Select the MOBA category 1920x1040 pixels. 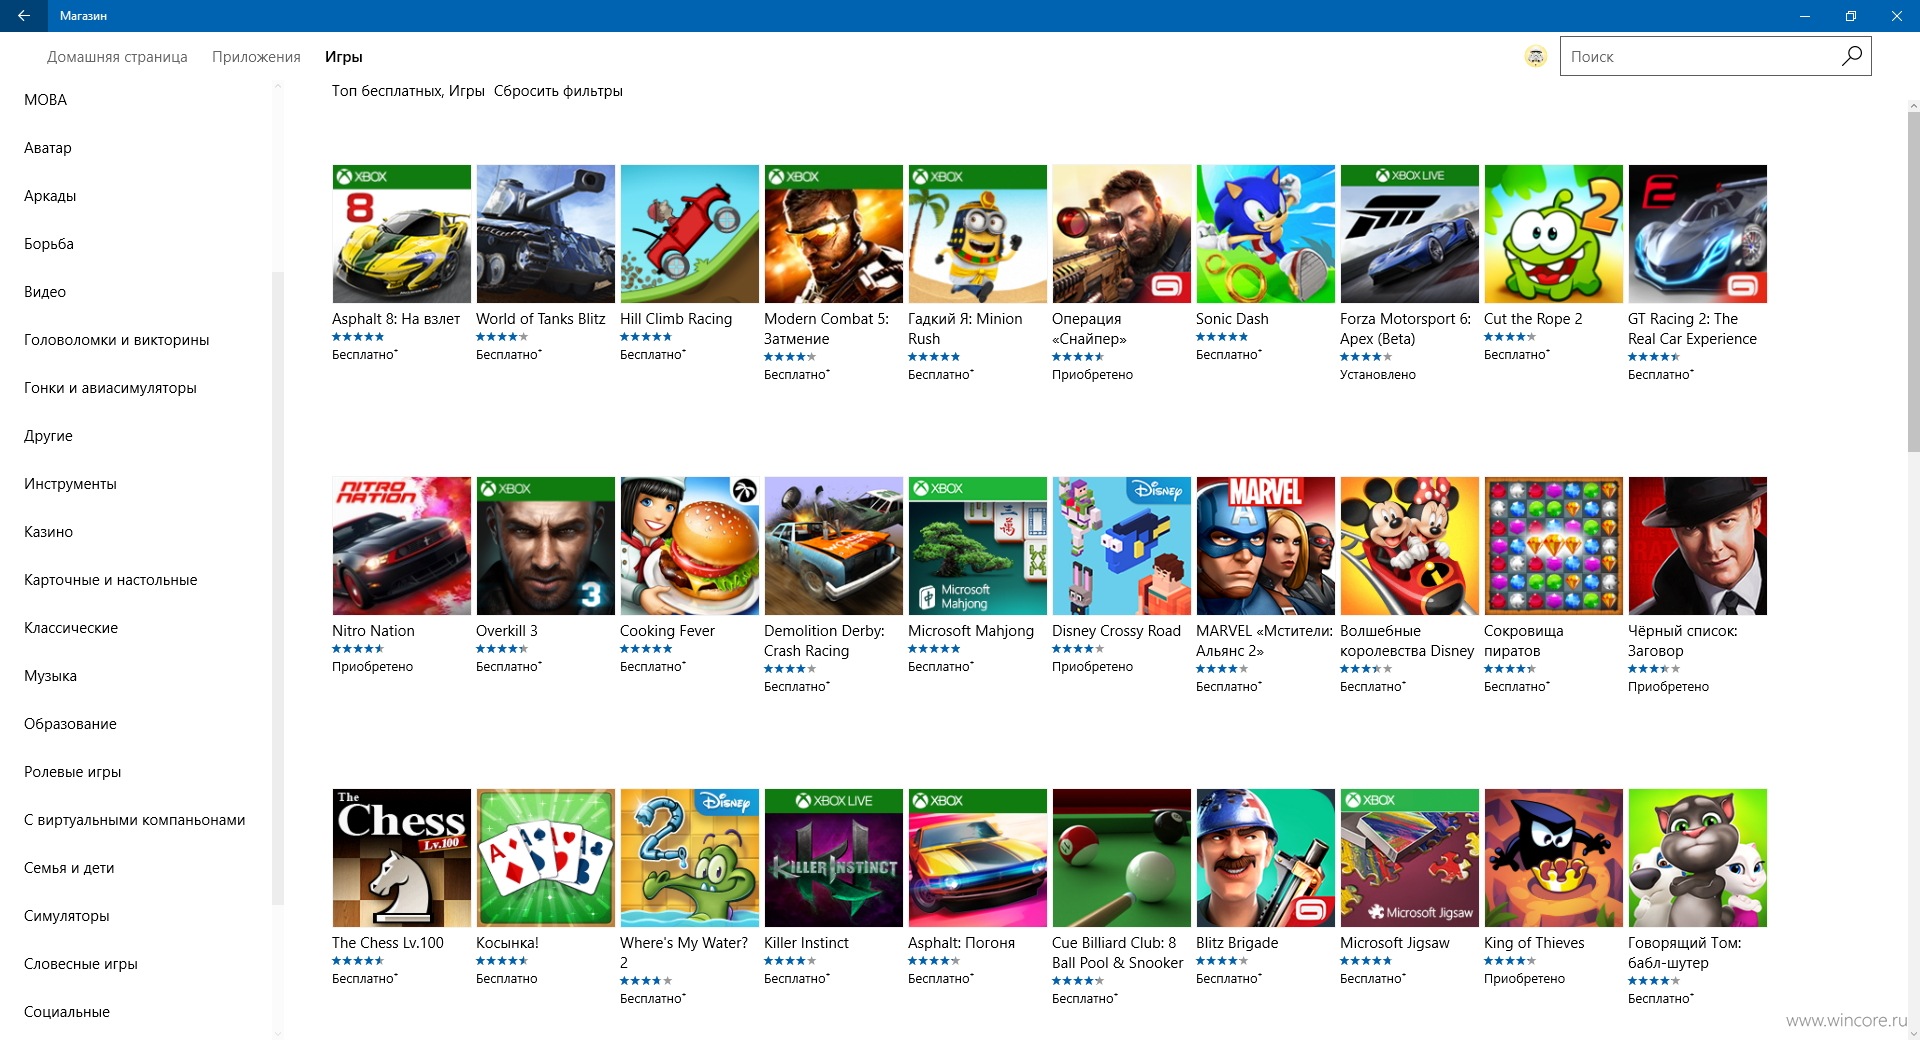pos(45,100)
